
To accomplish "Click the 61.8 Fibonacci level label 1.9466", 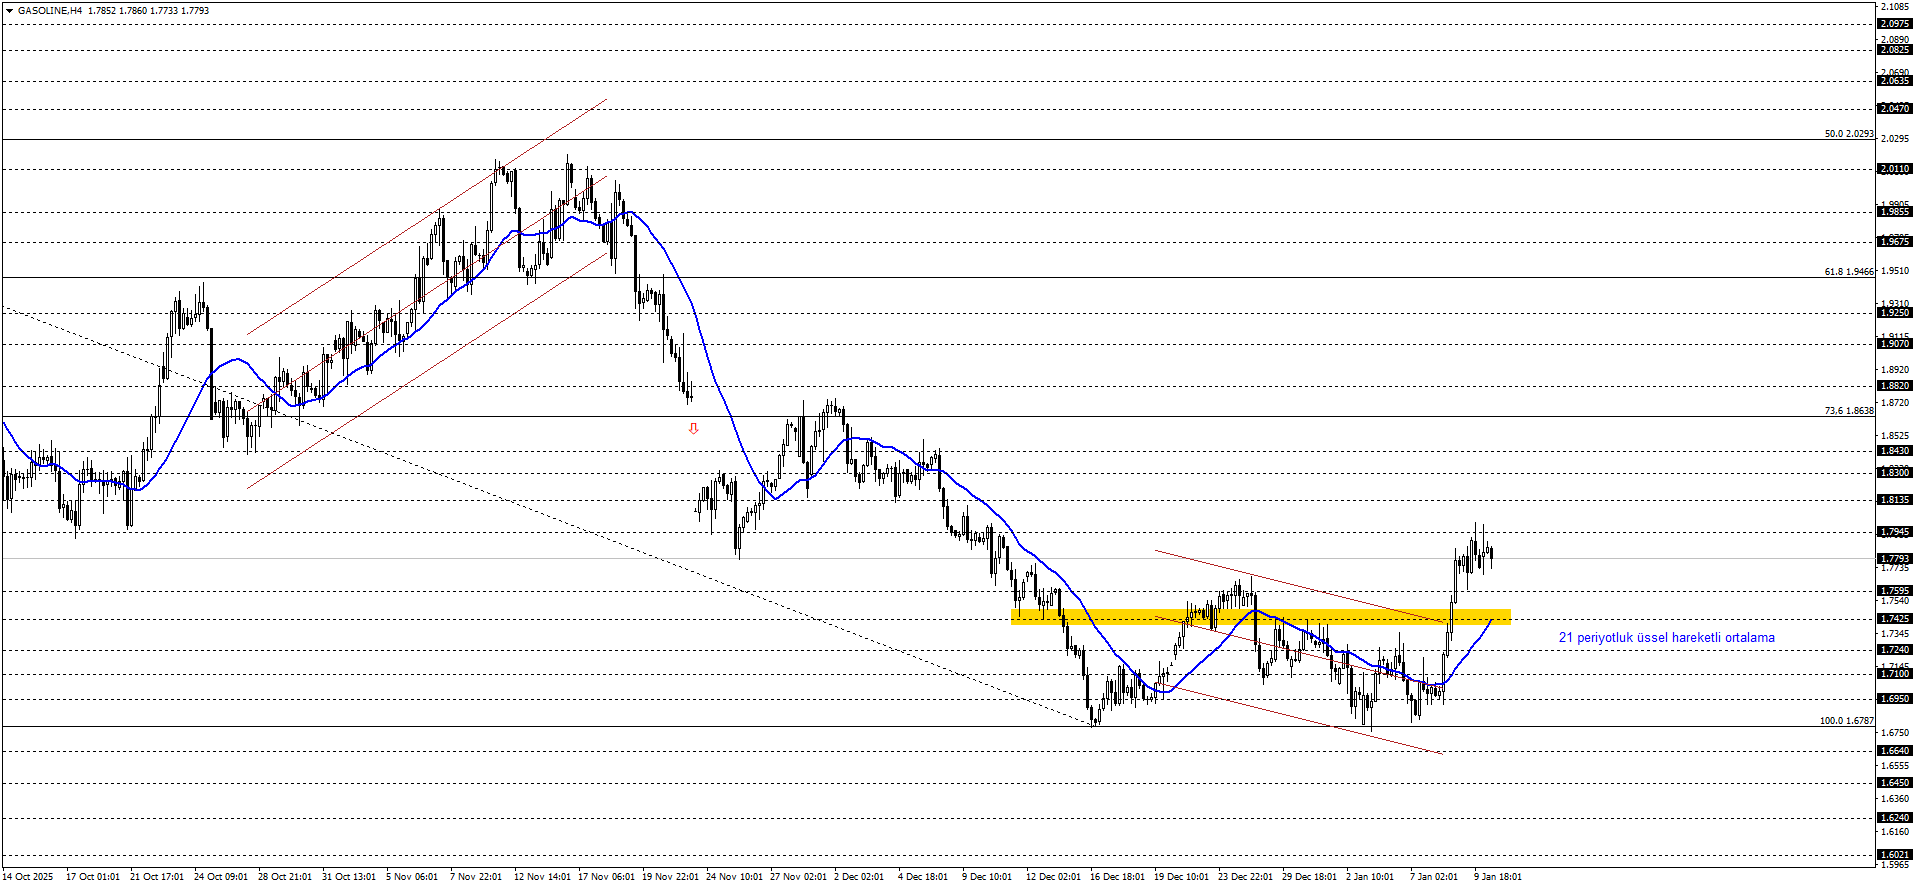I will tap(1848, 272).
